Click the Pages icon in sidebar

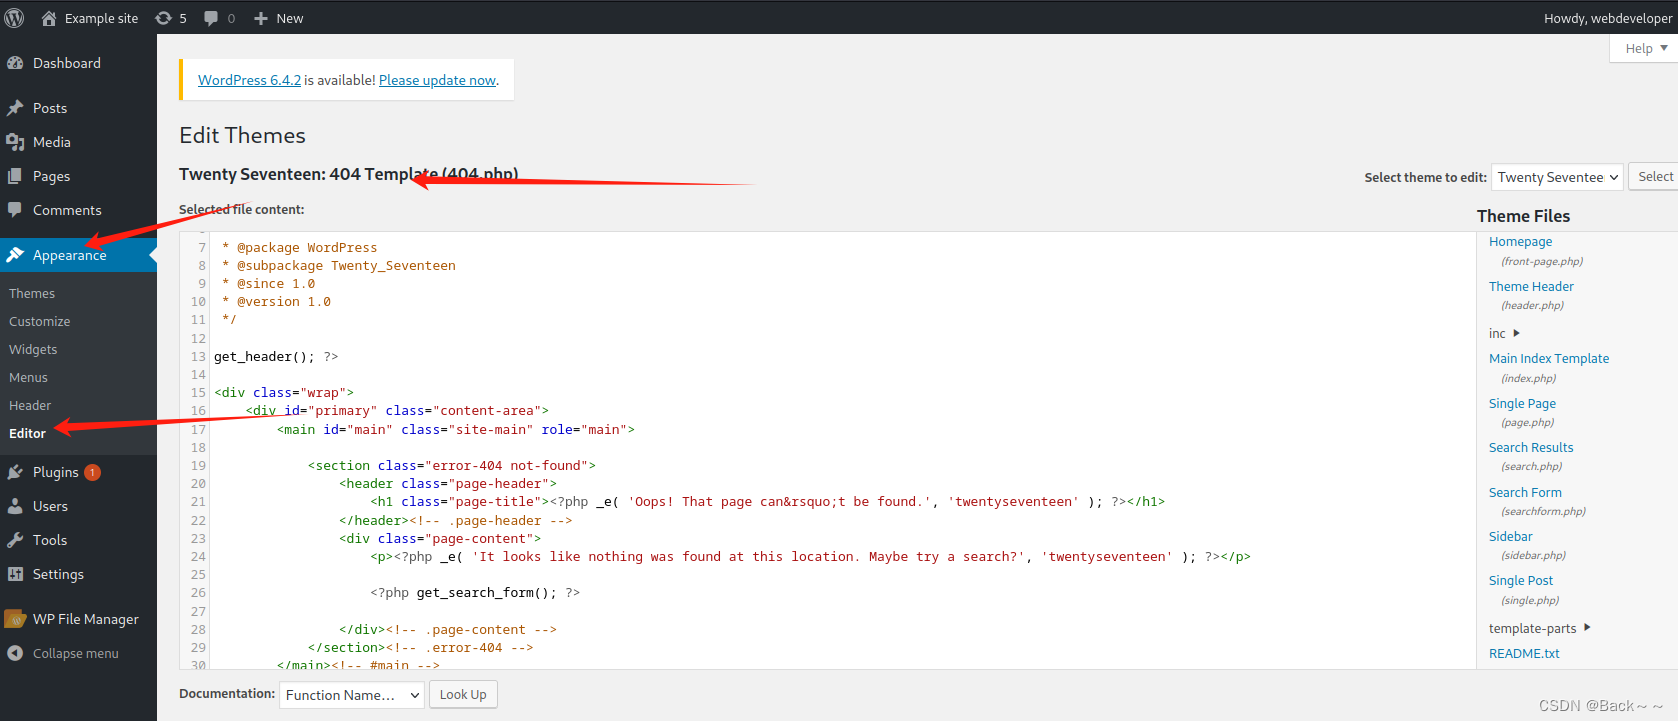(x=15, y=176)
